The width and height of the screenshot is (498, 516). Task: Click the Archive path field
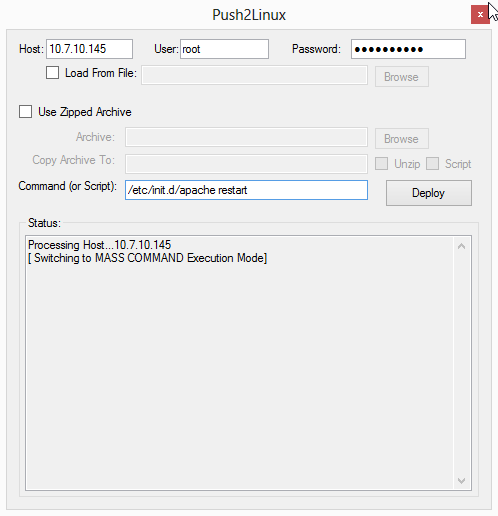246,137
